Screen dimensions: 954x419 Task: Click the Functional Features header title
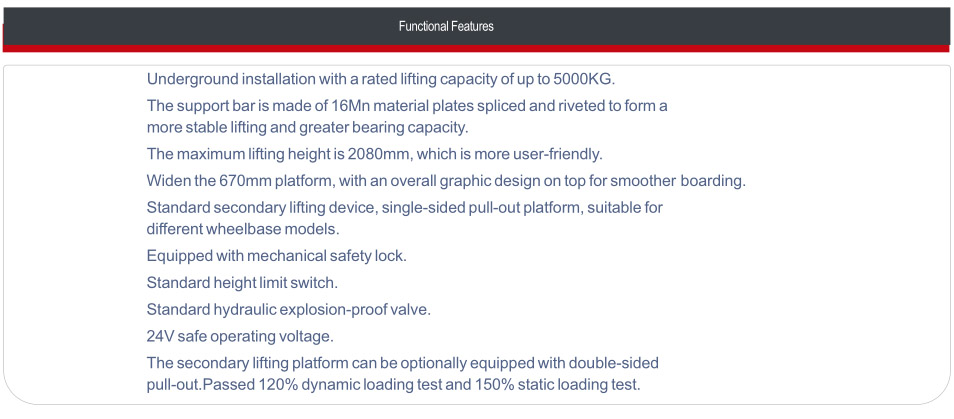[446, 26]
